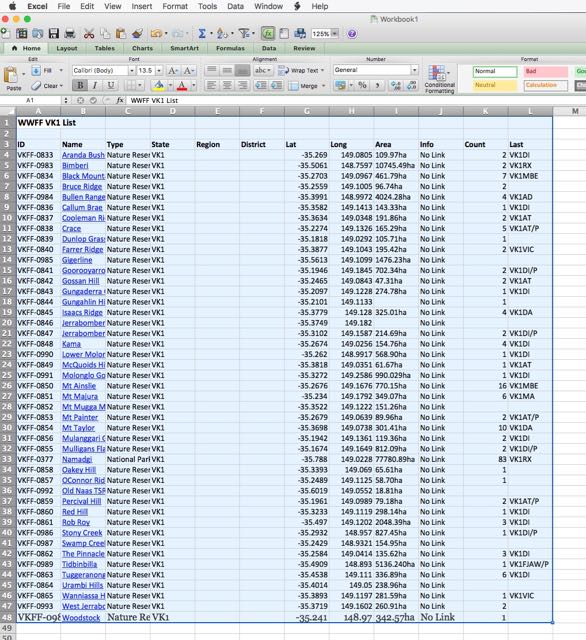Toggle Underline formatting
Viewport: 586px width, 640px height.
[x=110, y=85]
